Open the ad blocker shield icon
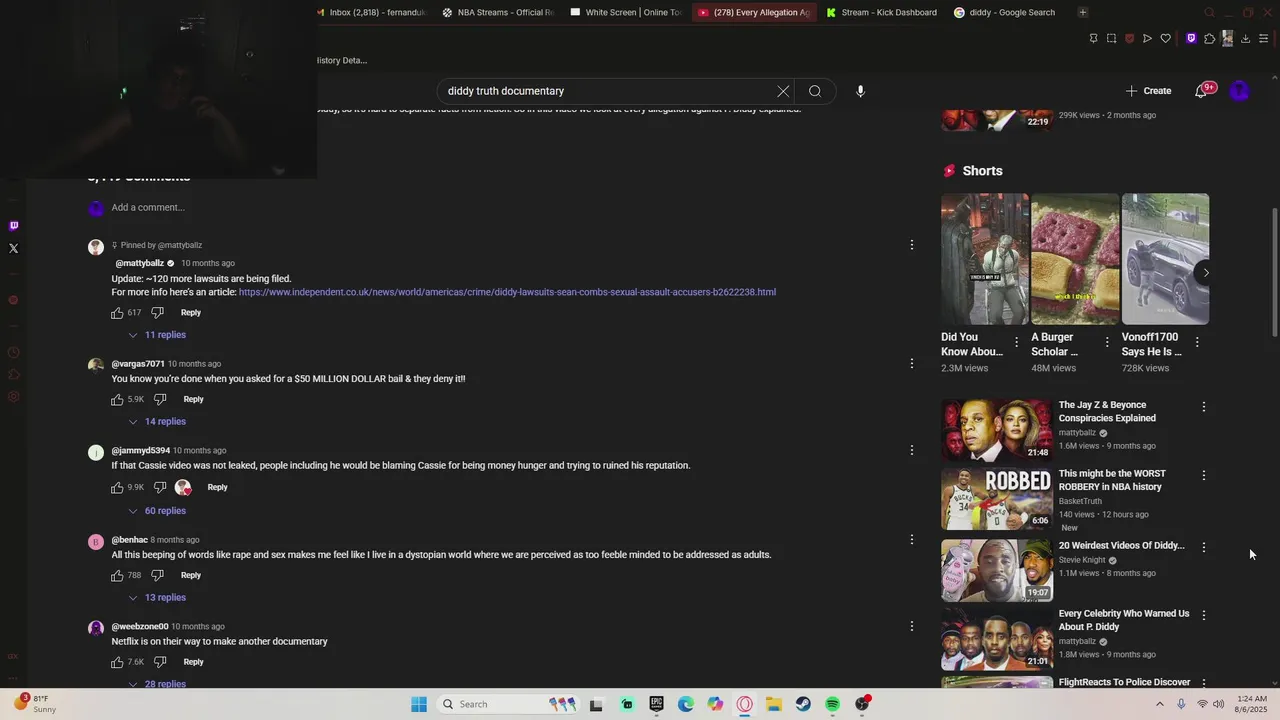 coord(1129,39)
